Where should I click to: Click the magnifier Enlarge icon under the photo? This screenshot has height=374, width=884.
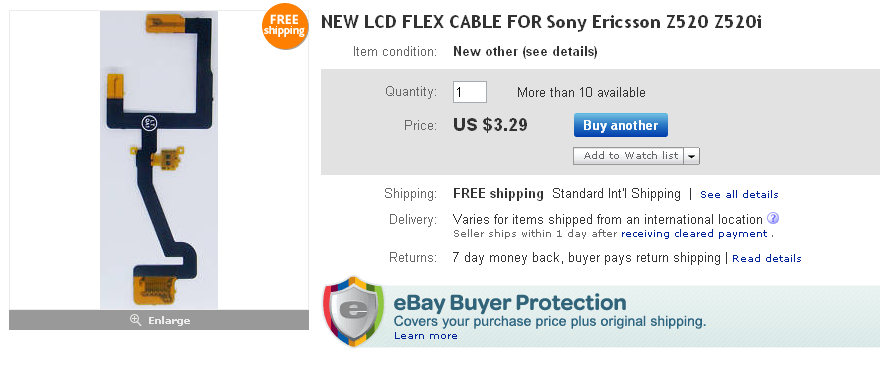[135, 320]
